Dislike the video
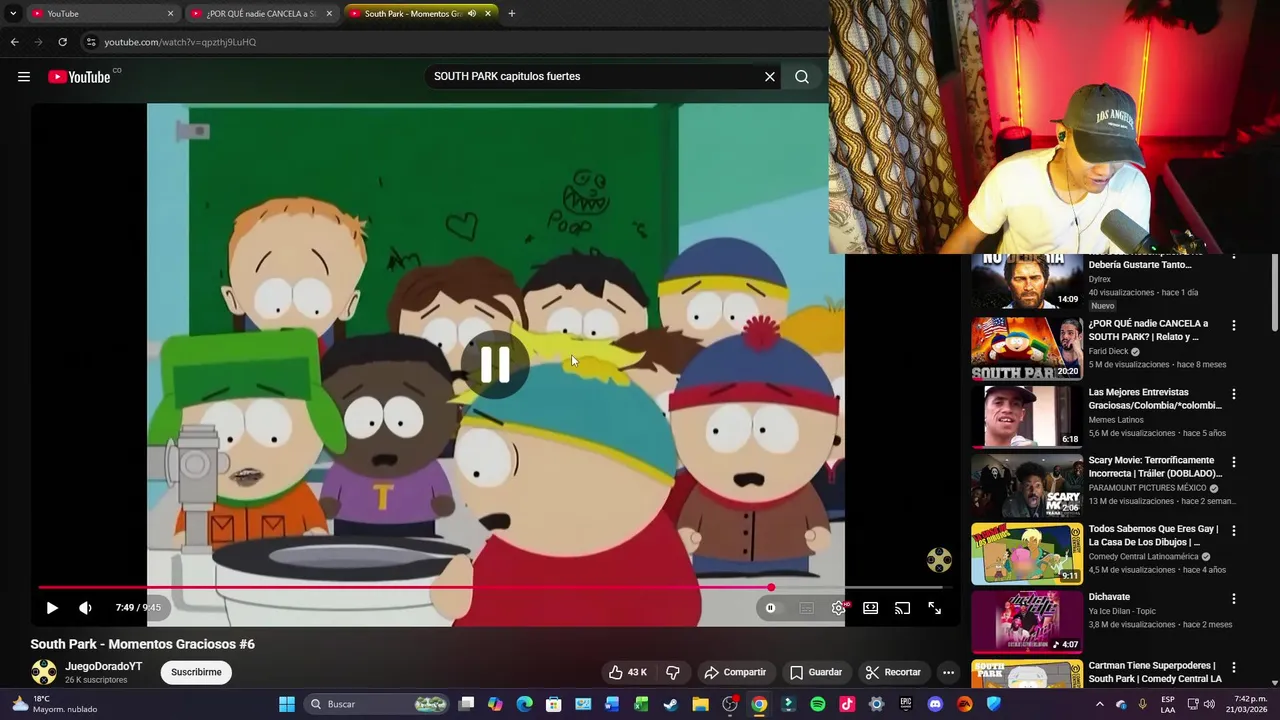This screenshot has height=720, width=1280. tap(673, 672)
